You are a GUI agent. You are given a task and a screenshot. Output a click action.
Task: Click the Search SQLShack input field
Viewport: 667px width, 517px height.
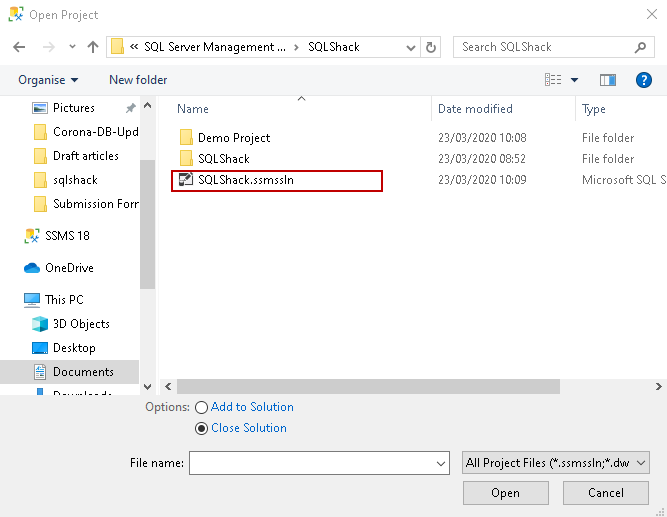coord(545,47)
